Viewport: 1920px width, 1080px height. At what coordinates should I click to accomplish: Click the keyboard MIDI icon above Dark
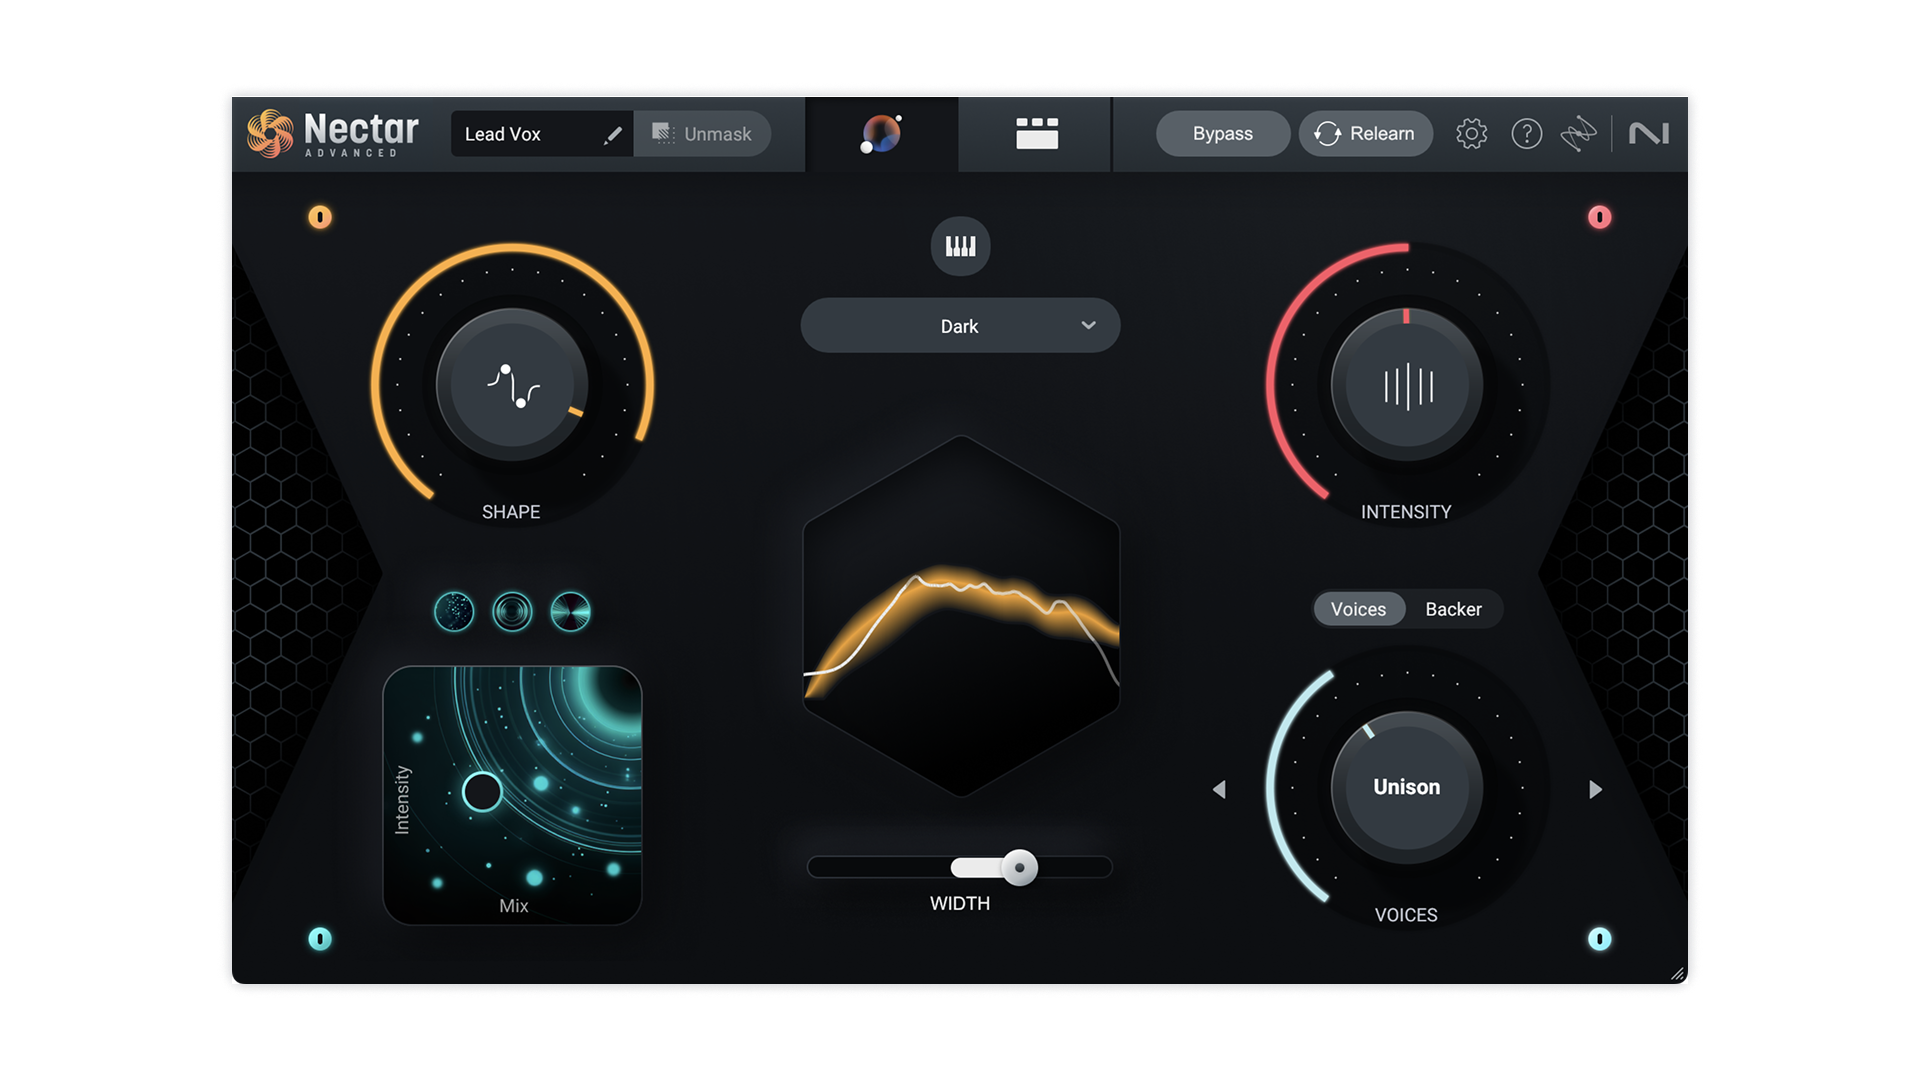click(960, 246)
